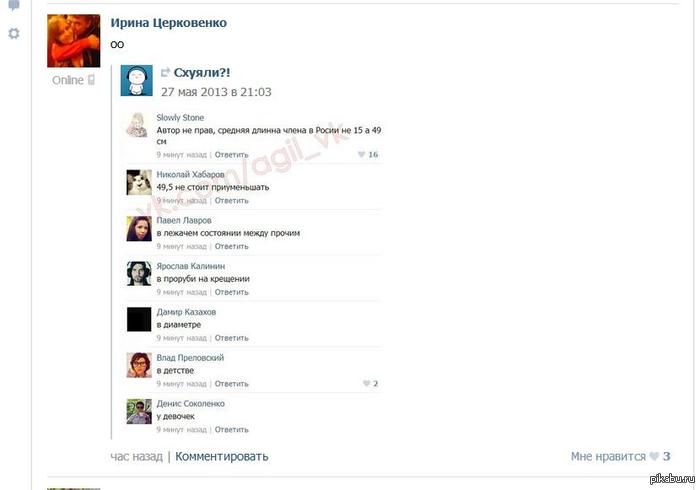Click the mobile phone icon next to Online
700x490 pixels.
tap(91, 80)
